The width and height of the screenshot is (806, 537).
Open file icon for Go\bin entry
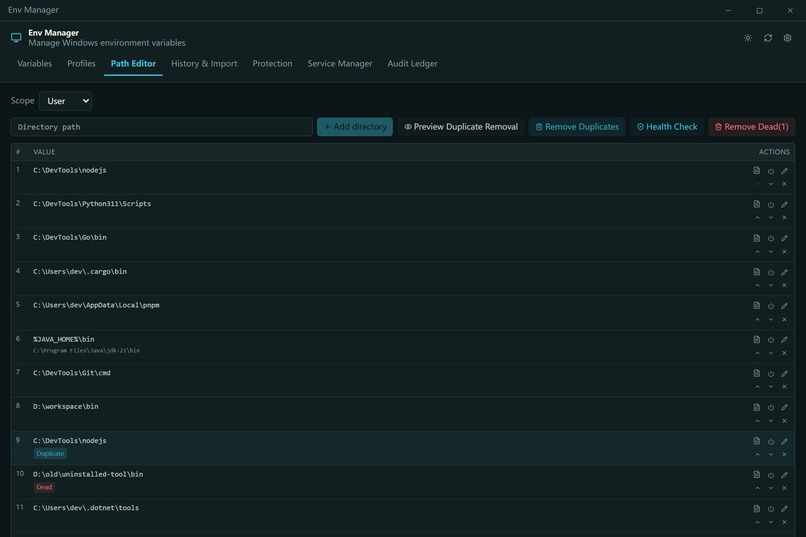757,238
